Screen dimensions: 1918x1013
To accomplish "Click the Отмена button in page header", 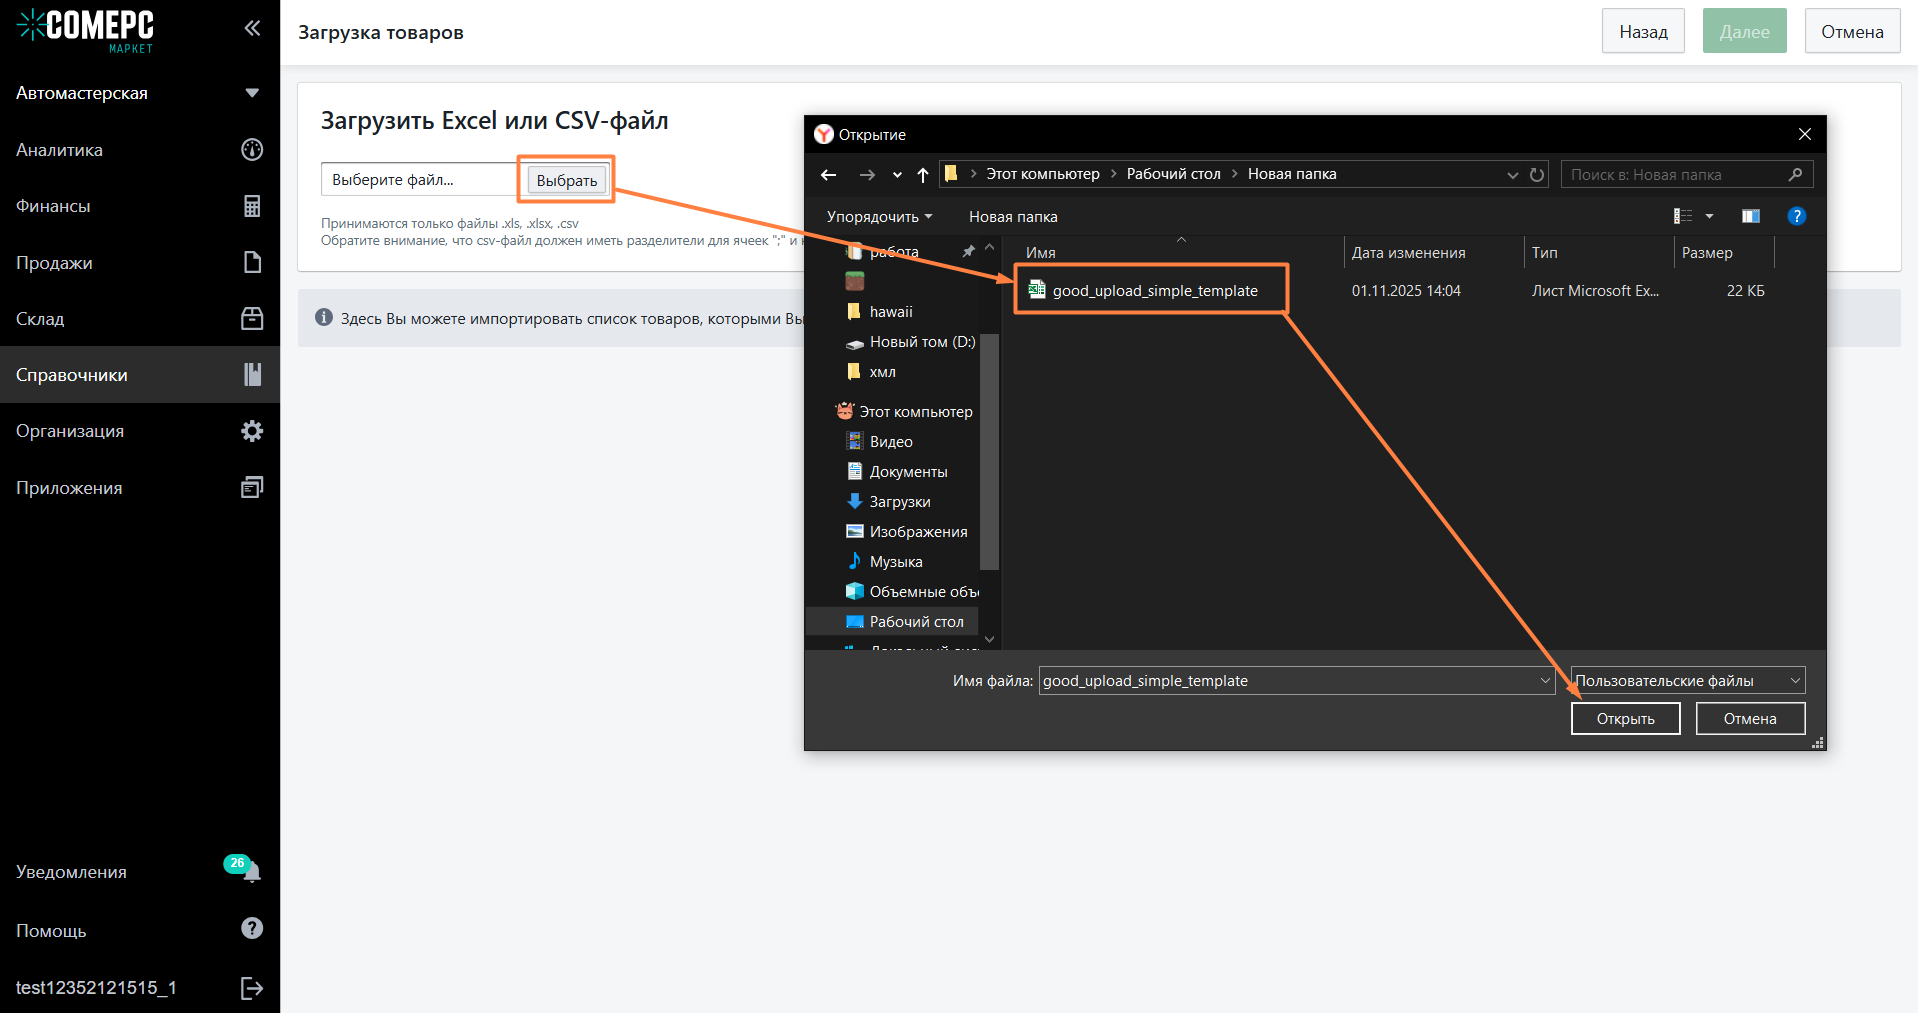I will [x=1852, y=32].
